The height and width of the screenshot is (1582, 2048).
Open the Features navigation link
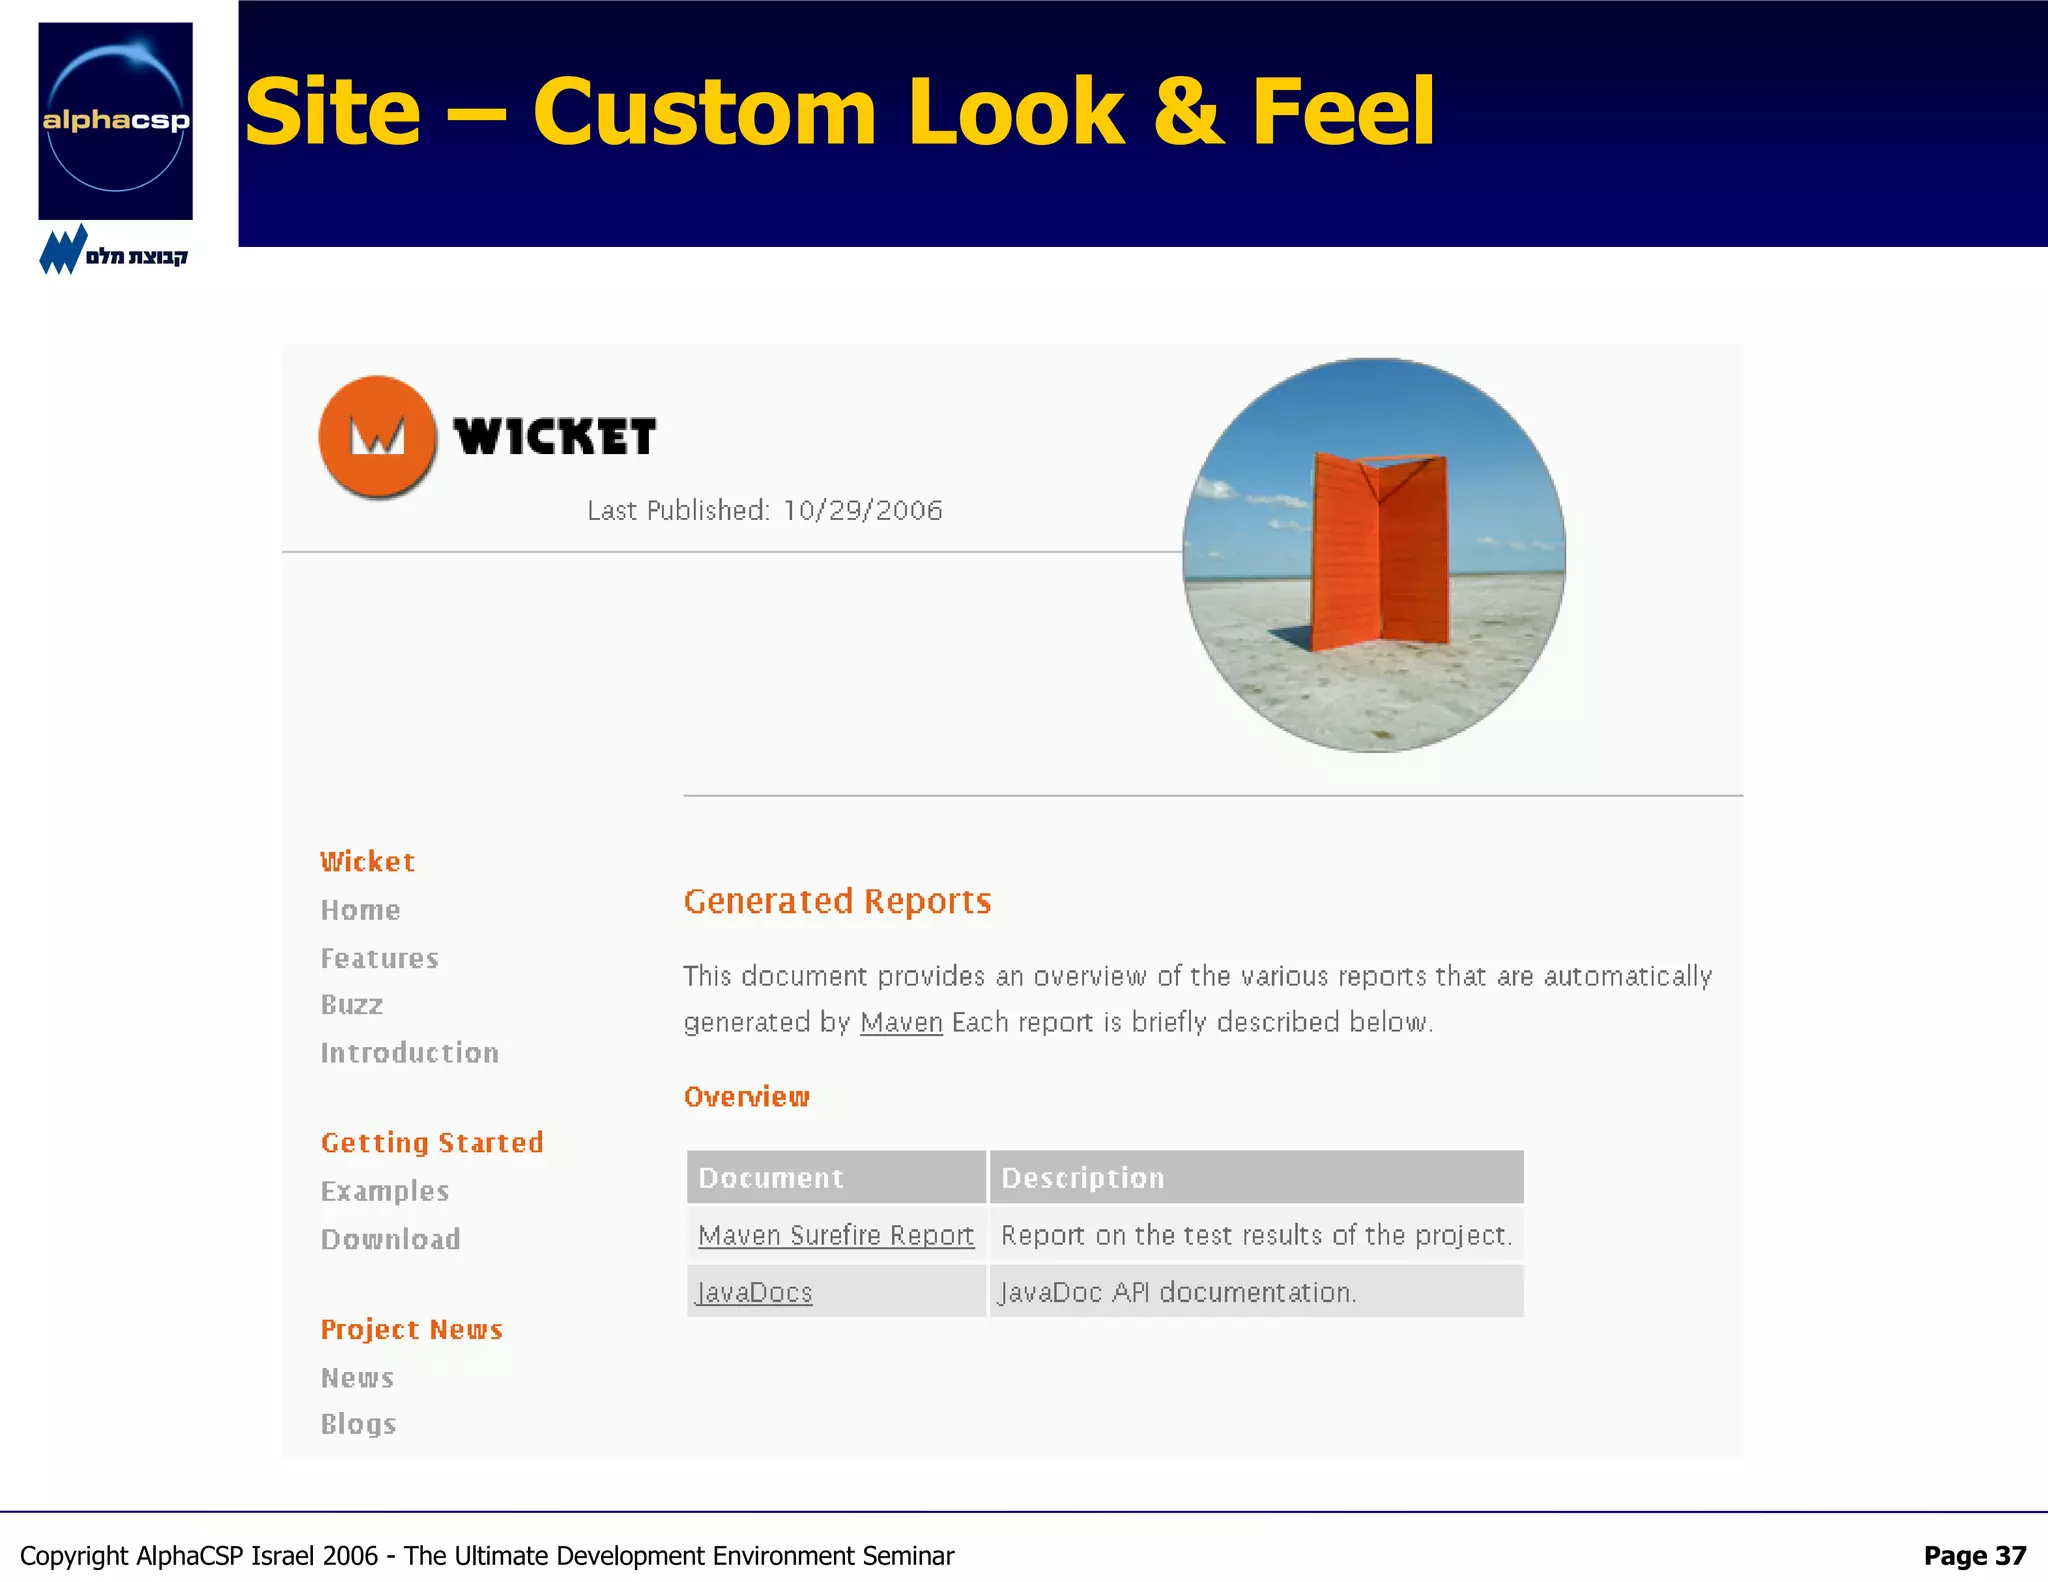[x=379, y=958]
